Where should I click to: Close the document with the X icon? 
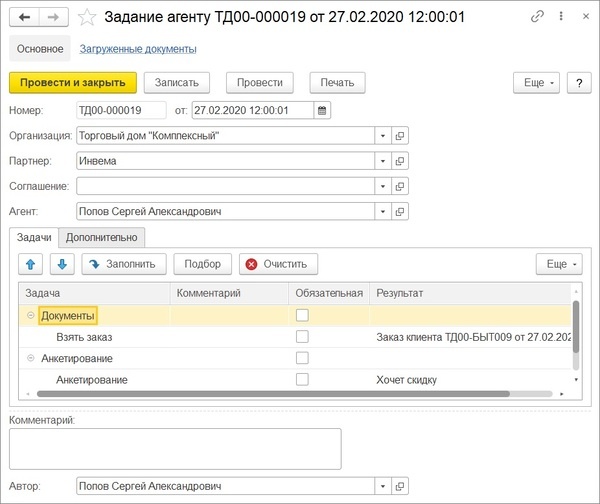coord(586,16)
